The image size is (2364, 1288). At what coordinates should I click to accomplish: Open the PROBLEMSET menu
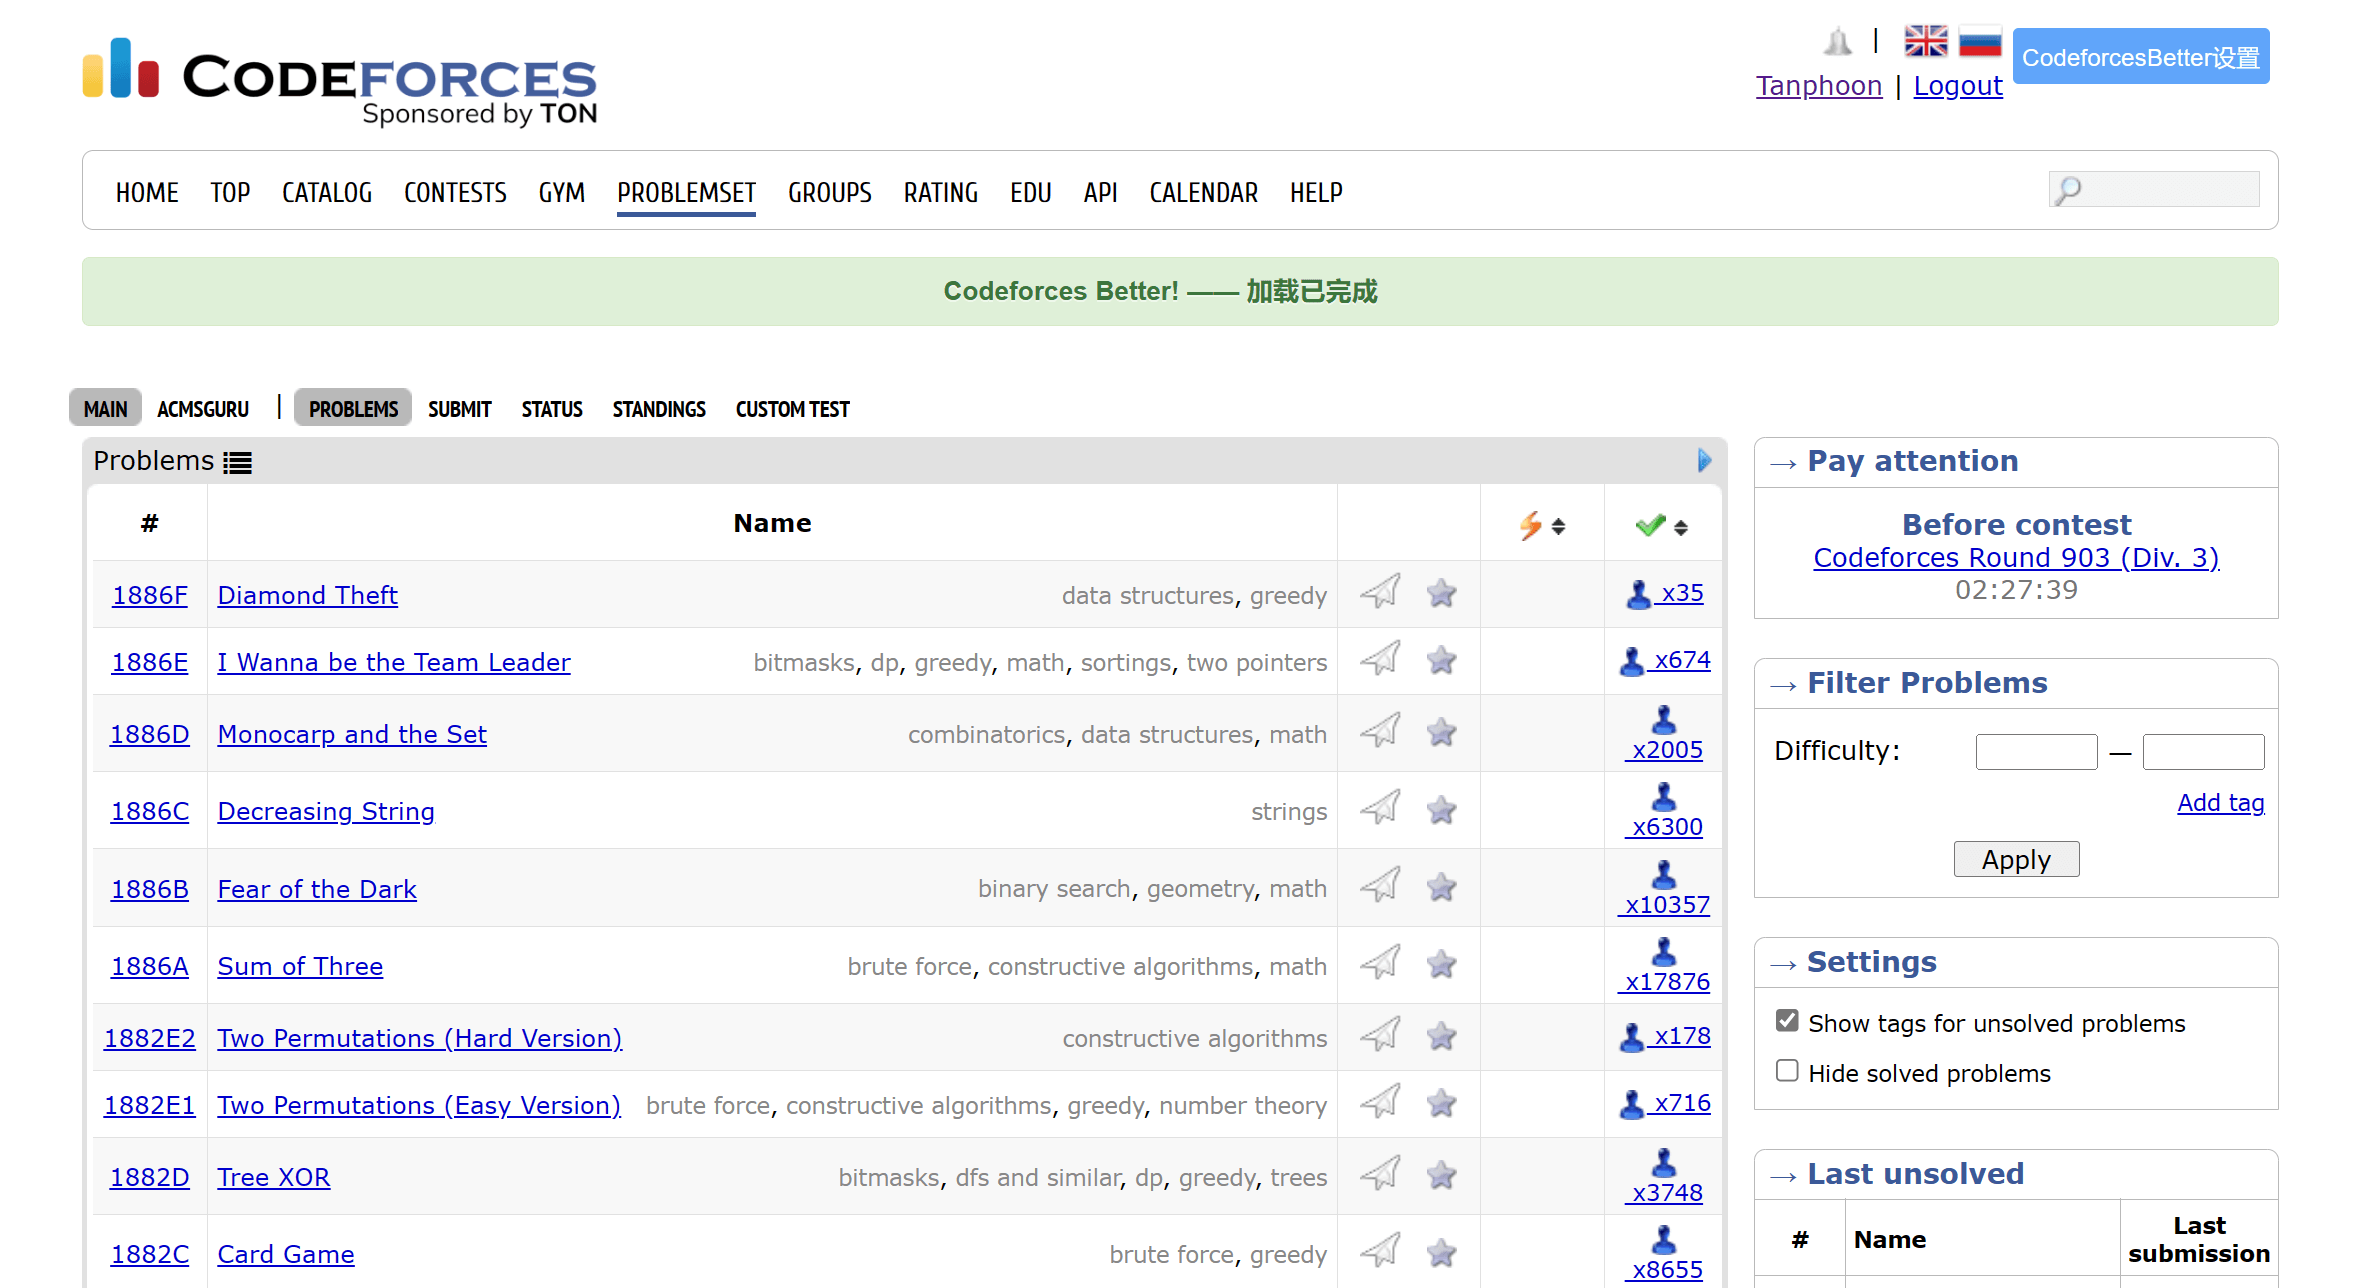tap(686, 193)
